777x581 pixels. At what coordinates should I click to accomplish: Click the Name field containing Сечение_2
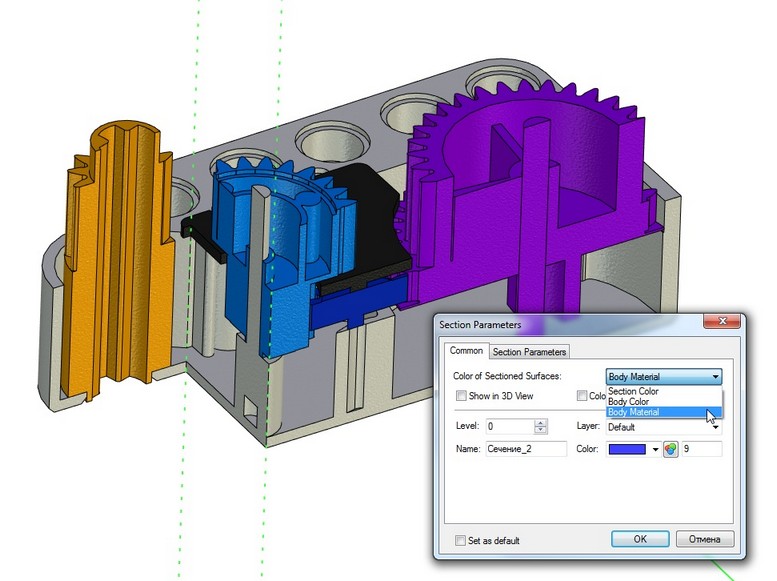[525, 450]
